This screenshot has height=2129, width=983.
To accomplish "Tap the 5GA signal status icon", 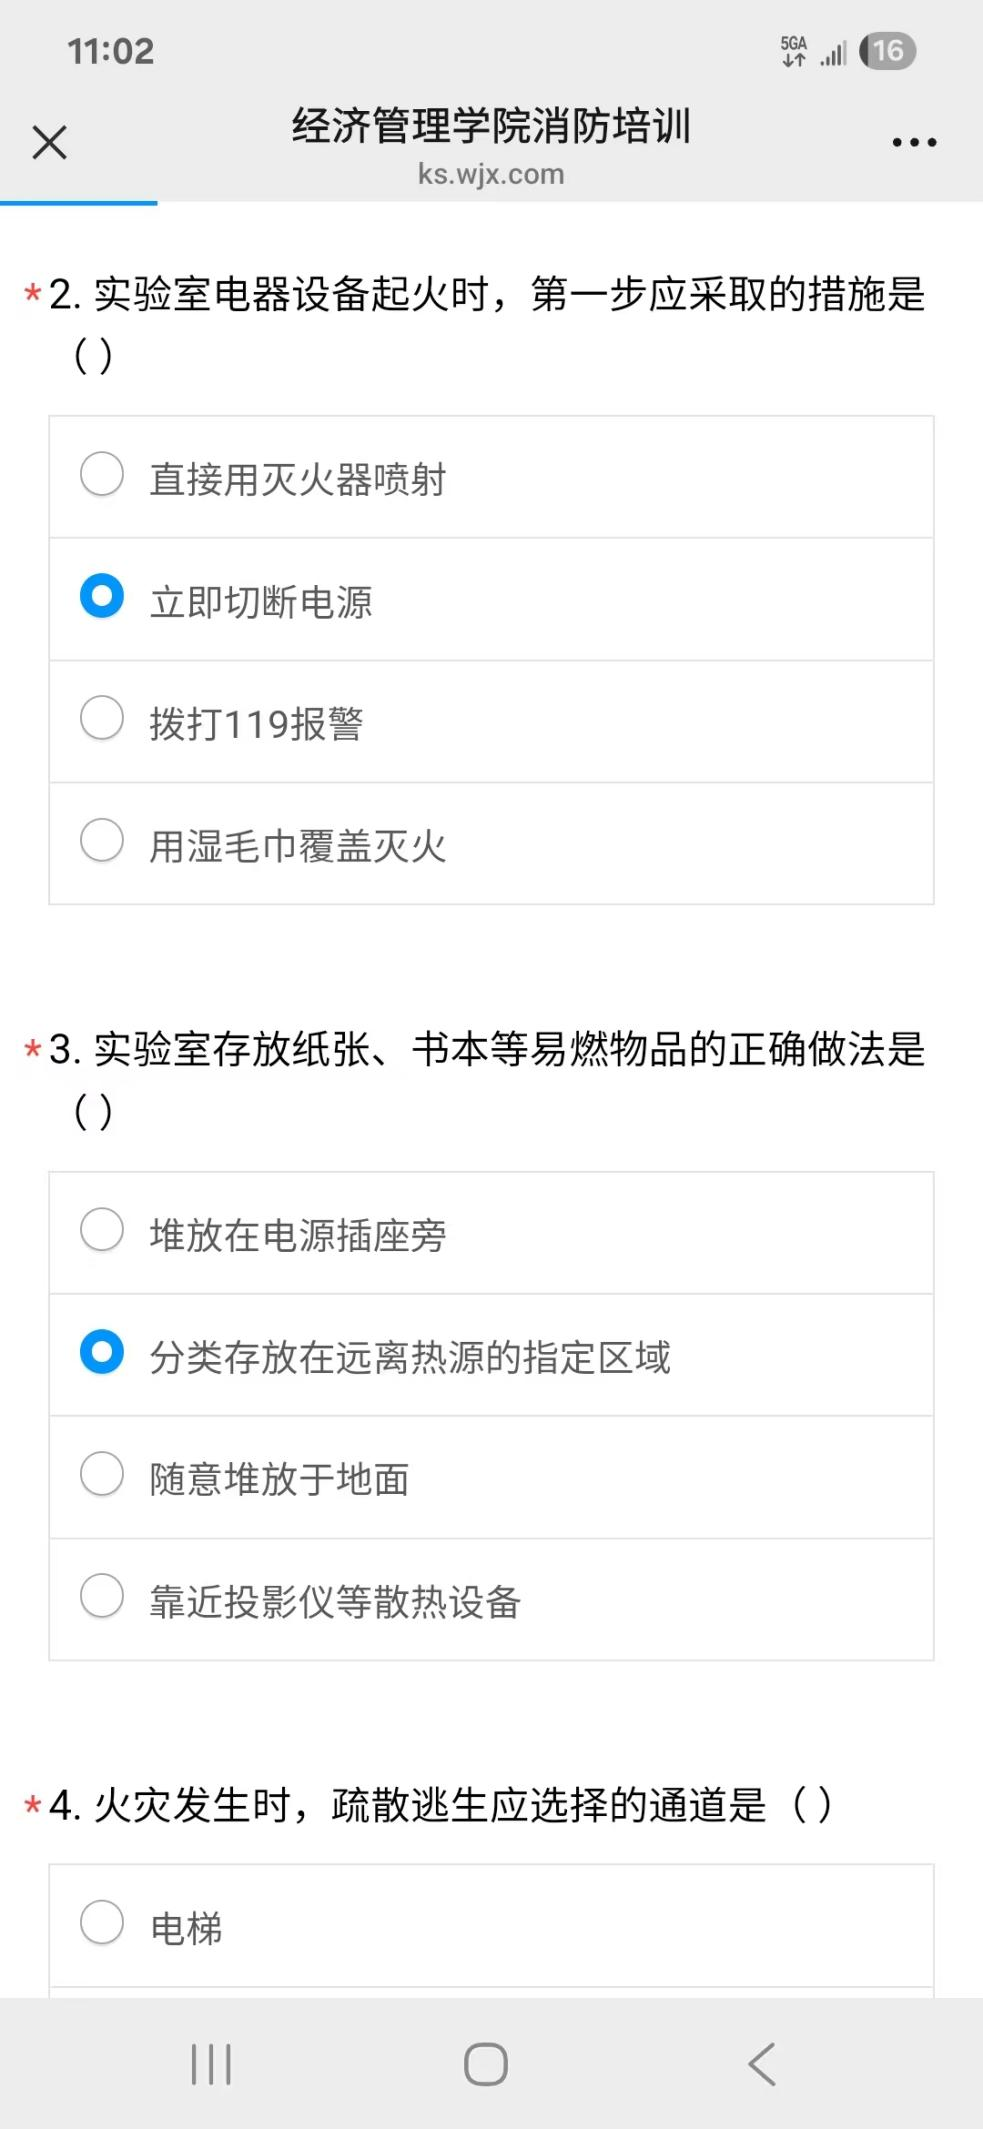I will coord(794,51).
